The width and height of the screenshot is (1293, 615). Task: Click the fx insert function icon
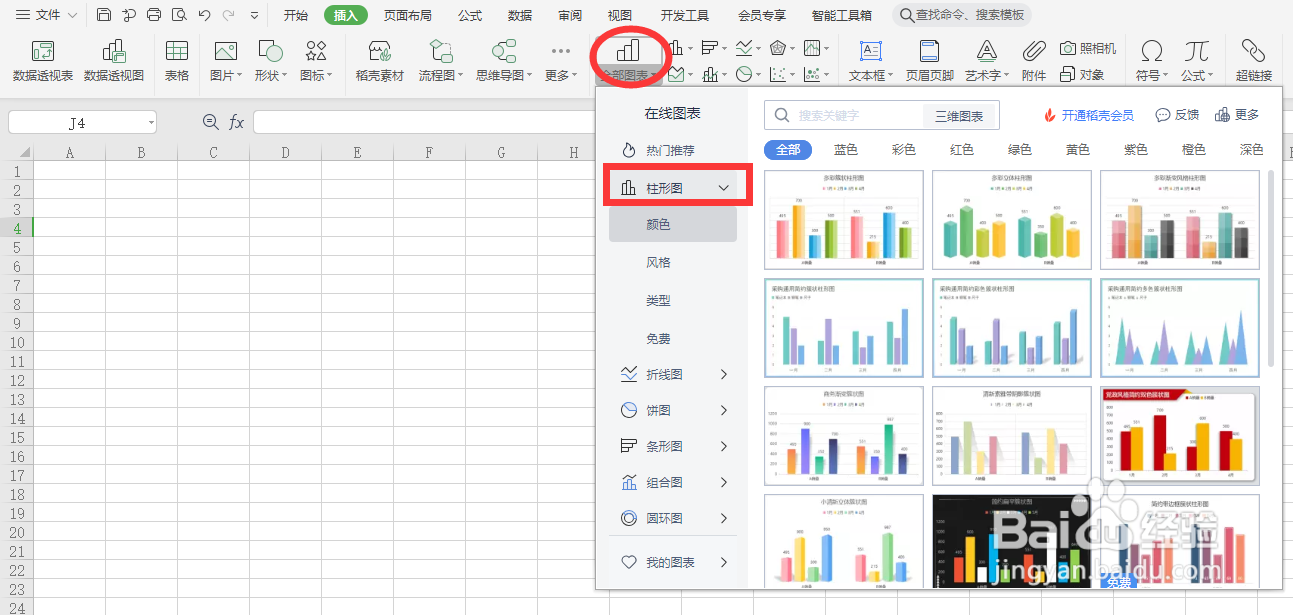[237, 122]
